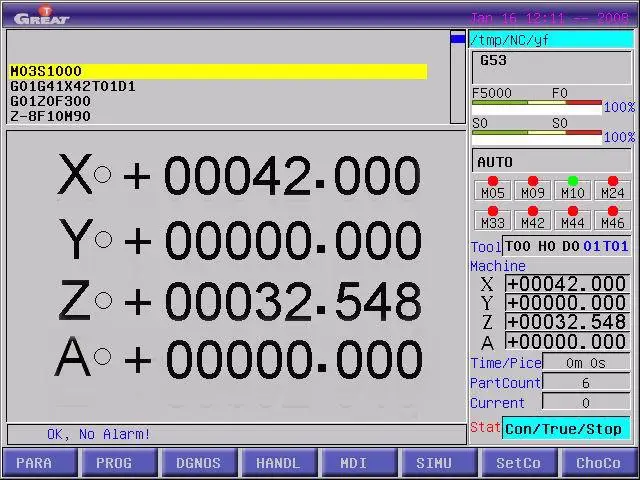Click large X position +00042.000
This screenshot has width=640, height=480.
[272, 176]
